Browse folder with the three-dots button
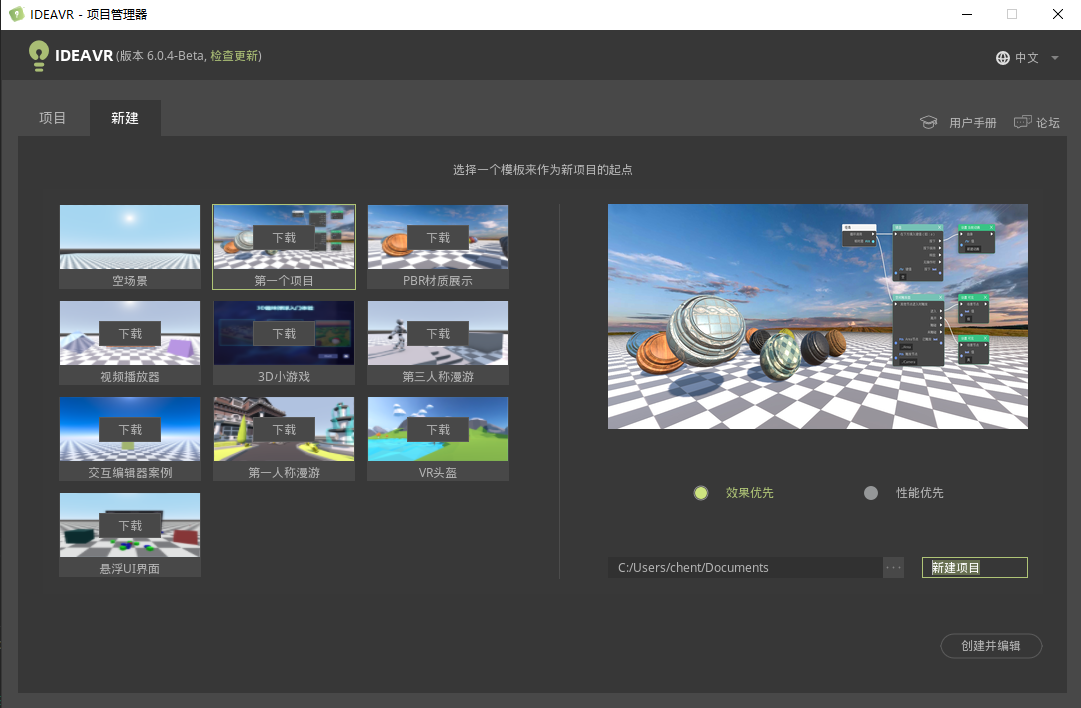Viewport: 1081px width, 708px height. click(x=893, y=567)
